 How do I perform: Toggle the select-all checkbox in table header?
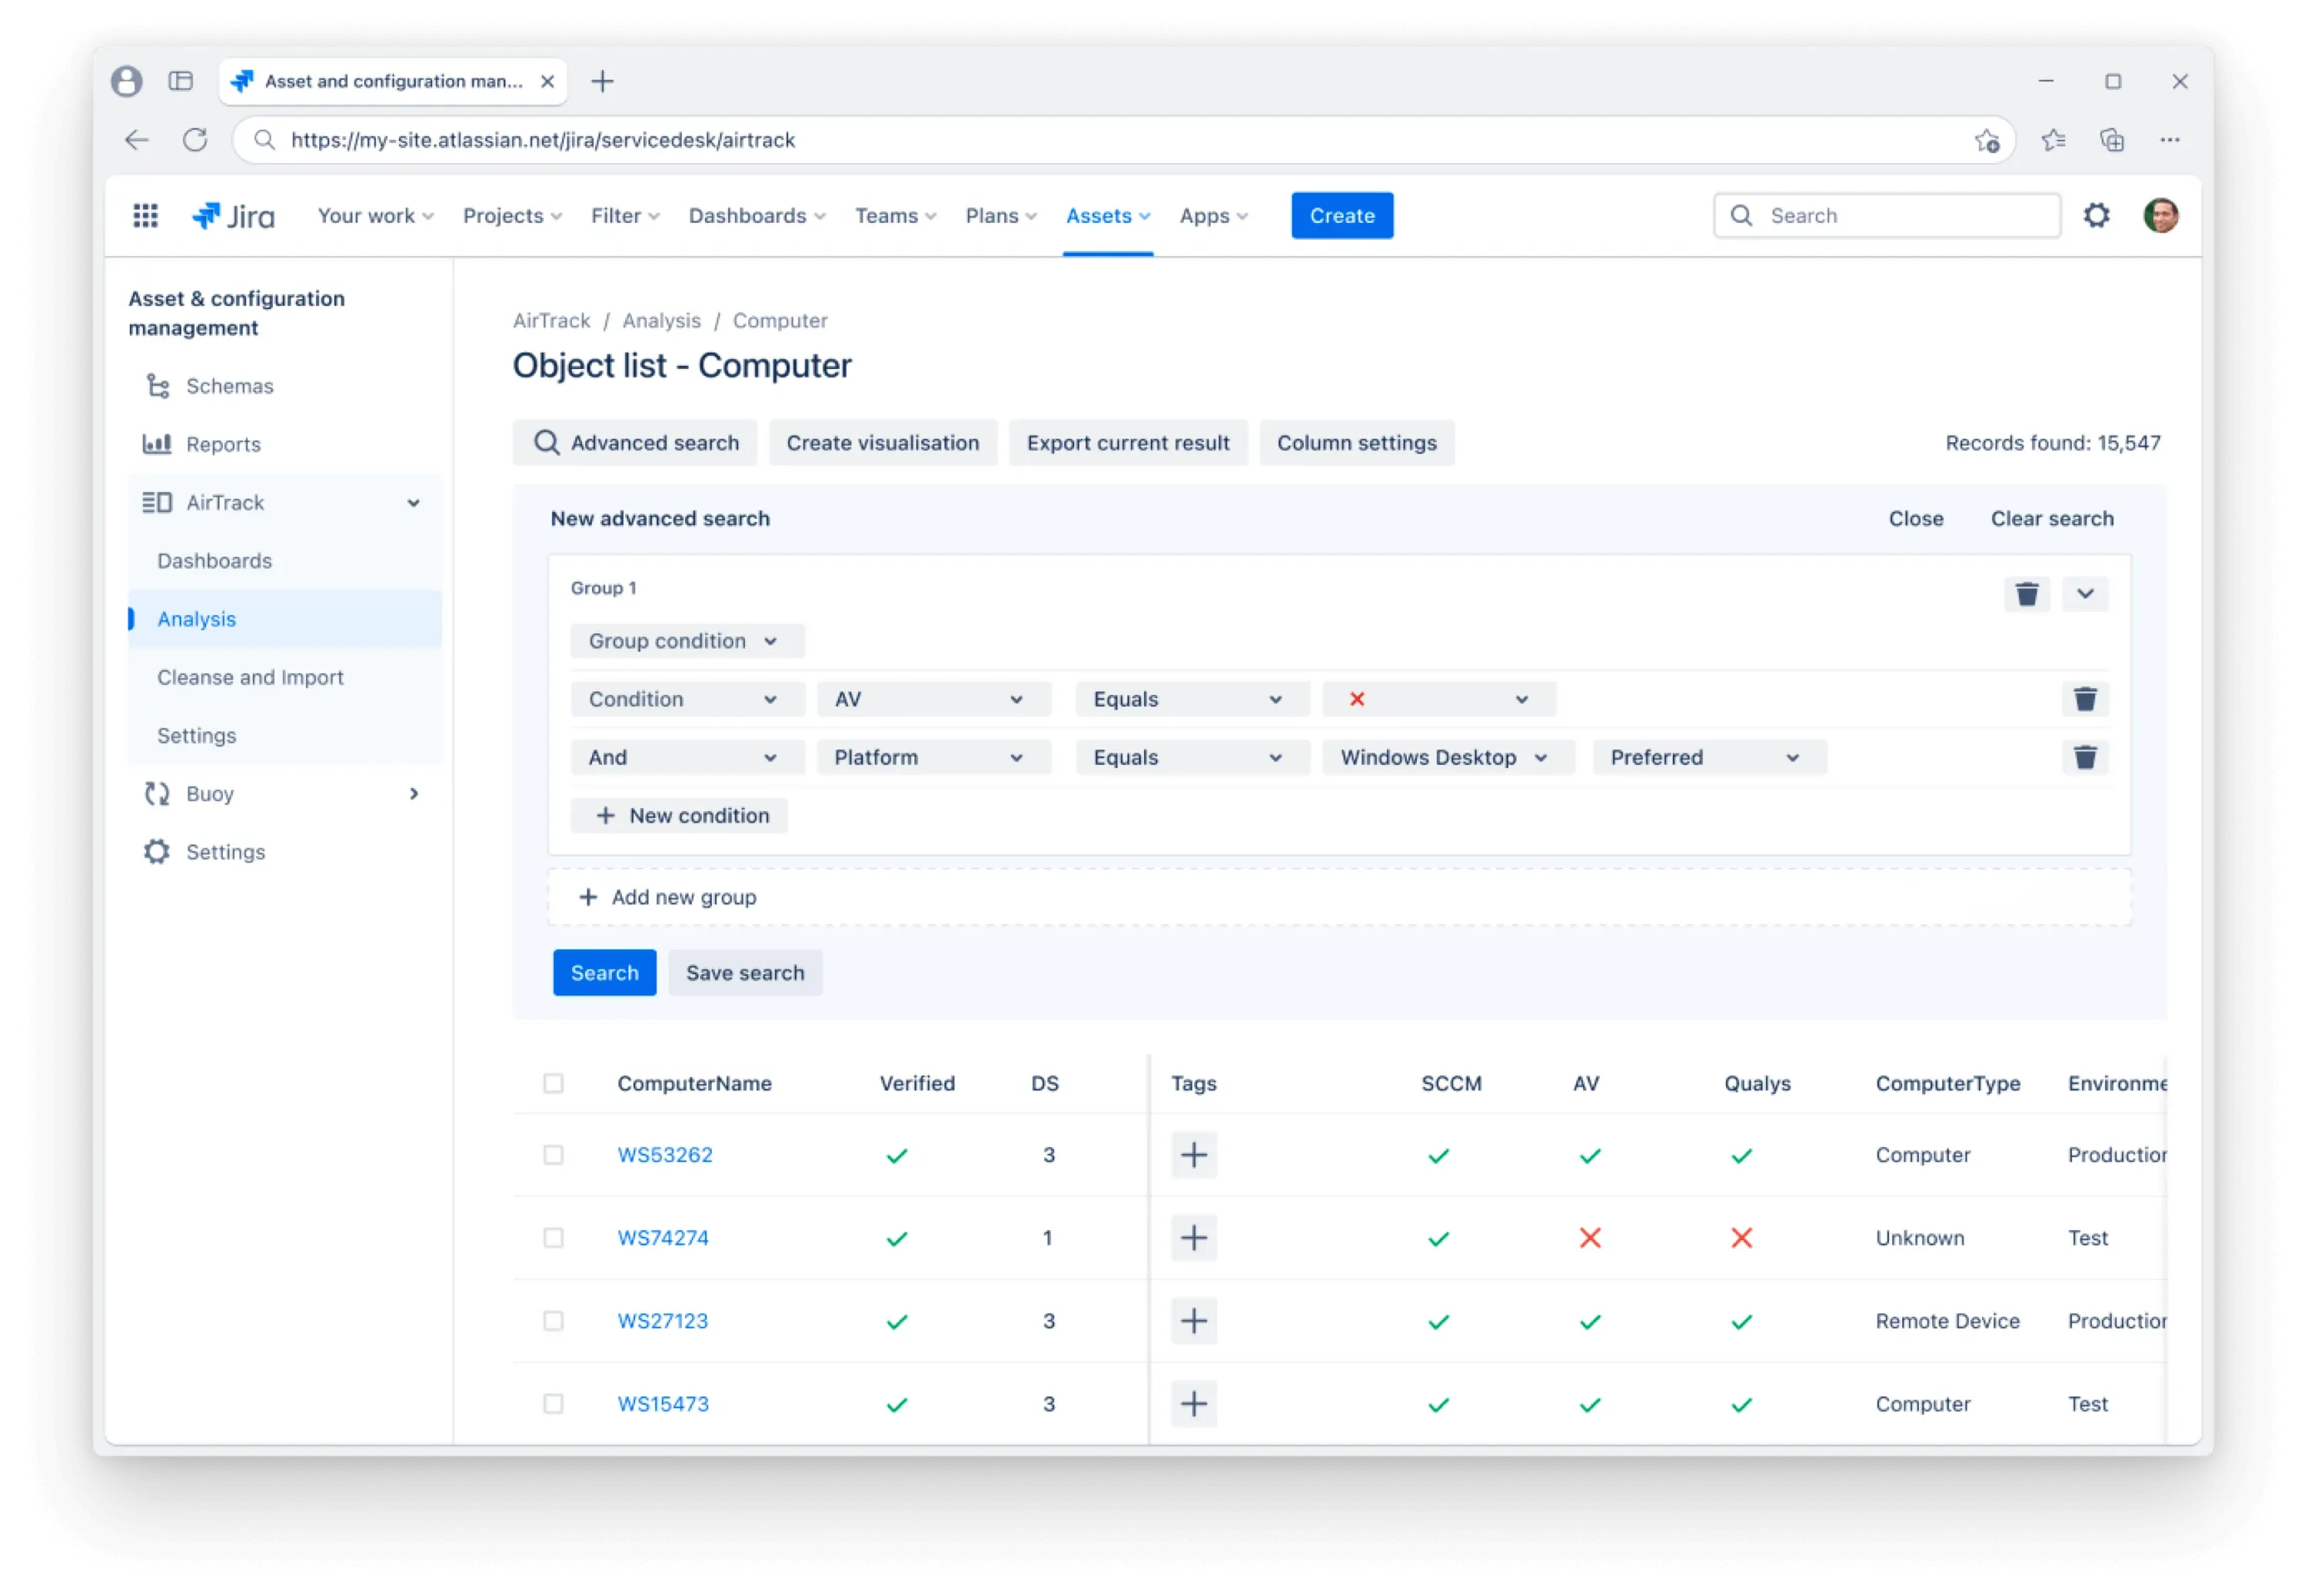click(x=554, y=1083)
